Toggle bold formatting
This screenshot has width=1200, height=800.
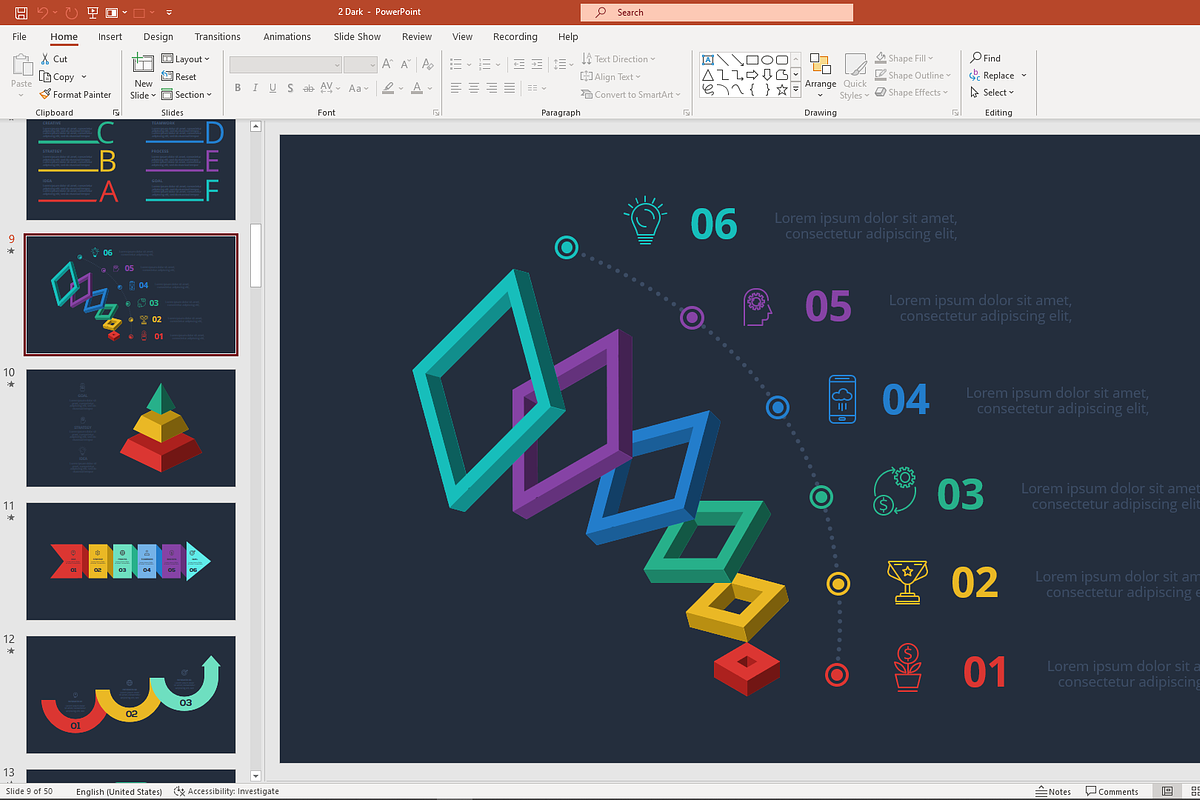tap(238, 88)
